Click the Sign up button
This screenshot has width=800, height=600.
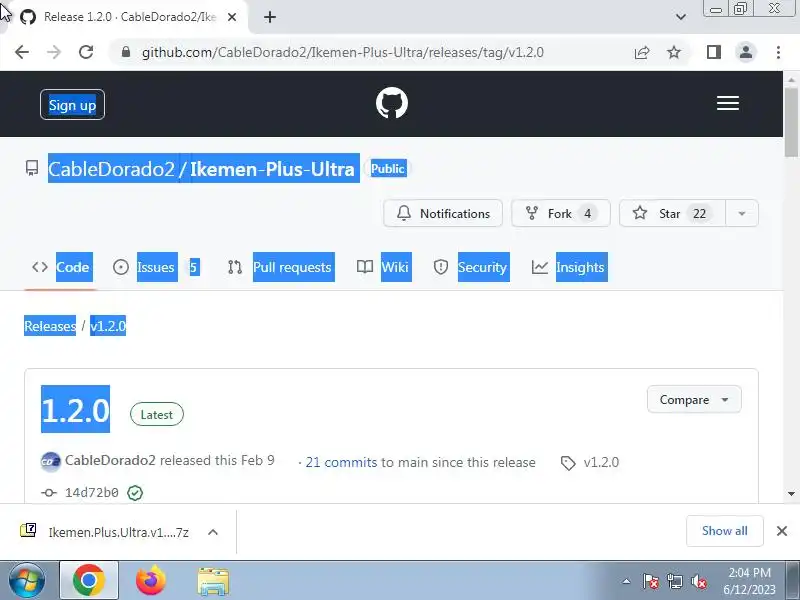[x=72, y=105]
